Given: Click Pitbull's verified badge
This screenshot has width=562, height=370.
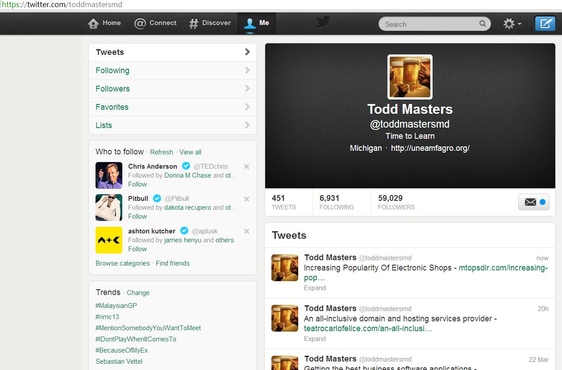Looking at the screenshot, I should (x=157, y=198).
